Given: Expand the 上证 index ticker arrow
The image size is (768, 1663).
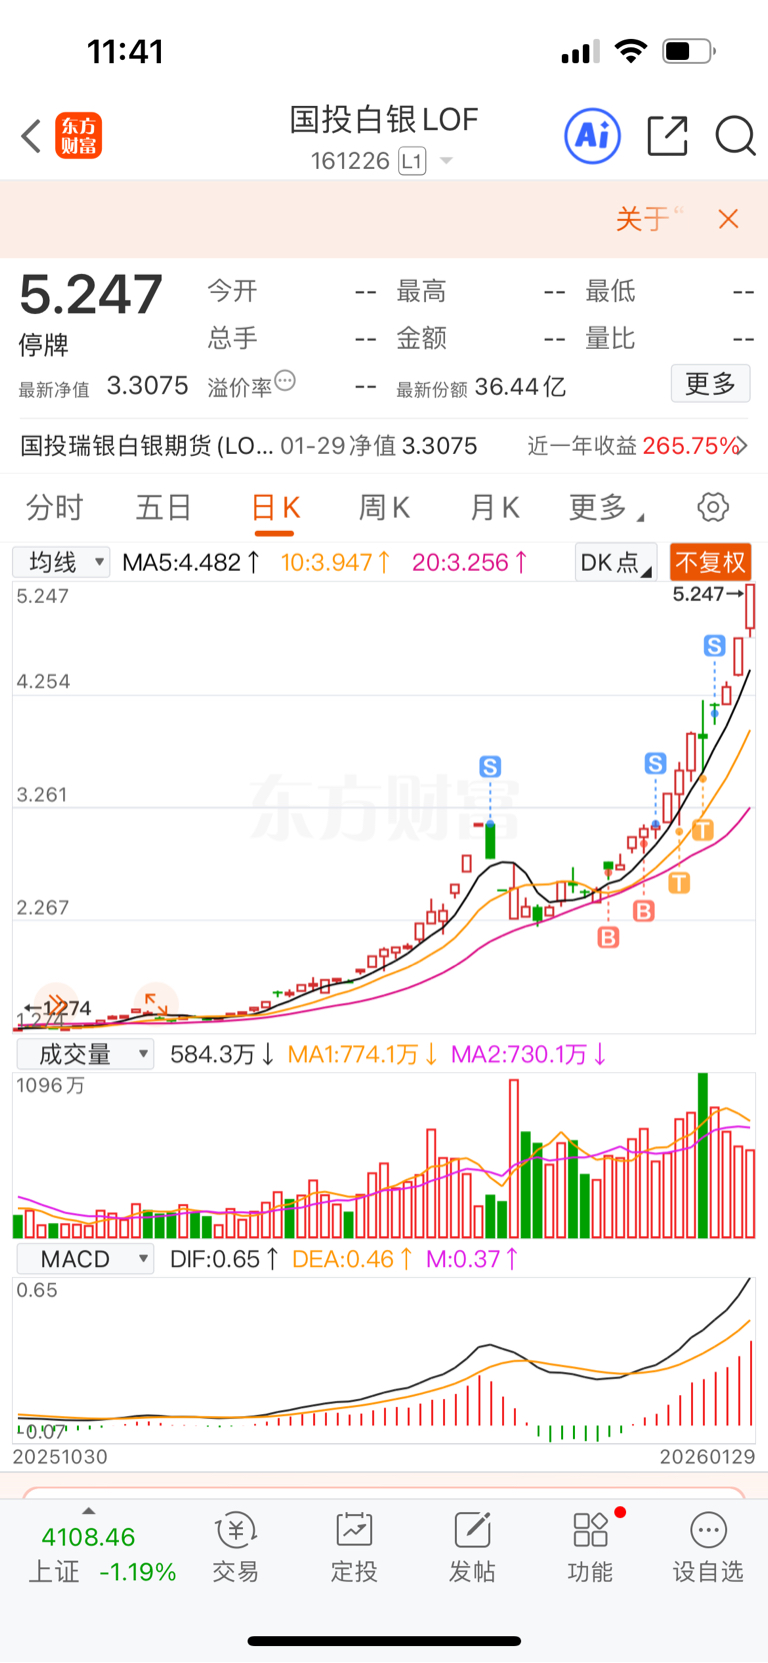Looking at the screenshot, I should click(x=88, y=1511).
